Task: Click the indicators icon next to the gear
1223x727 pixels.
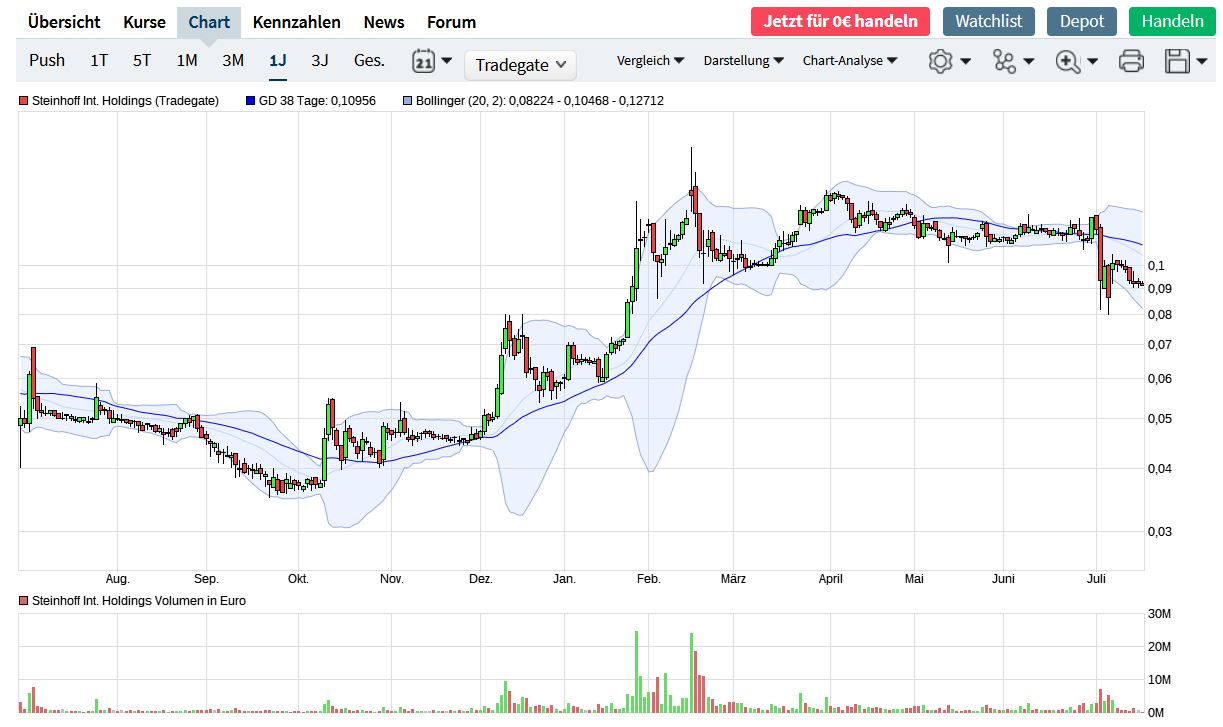Action: [1005, 60]
